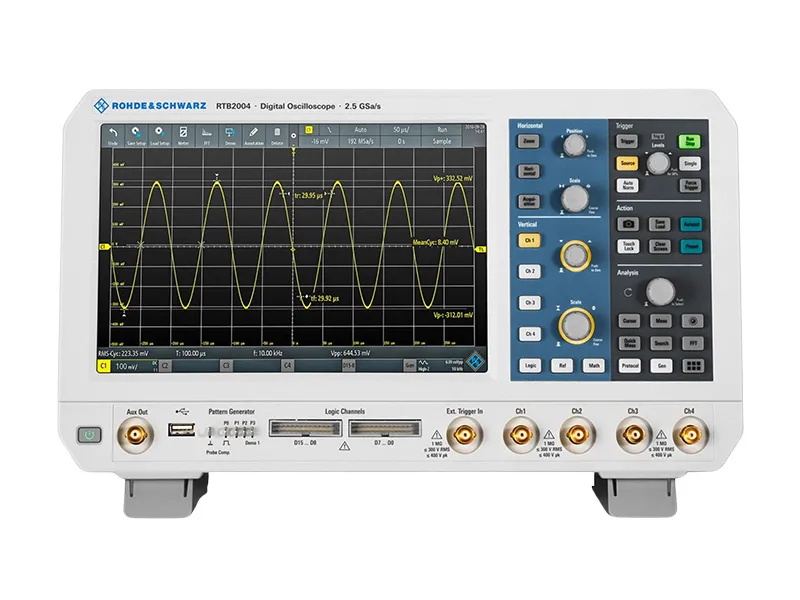The image size is (800, 600).
Task: Toggle the Touch Lock key
Action: [x=629, y=246]
